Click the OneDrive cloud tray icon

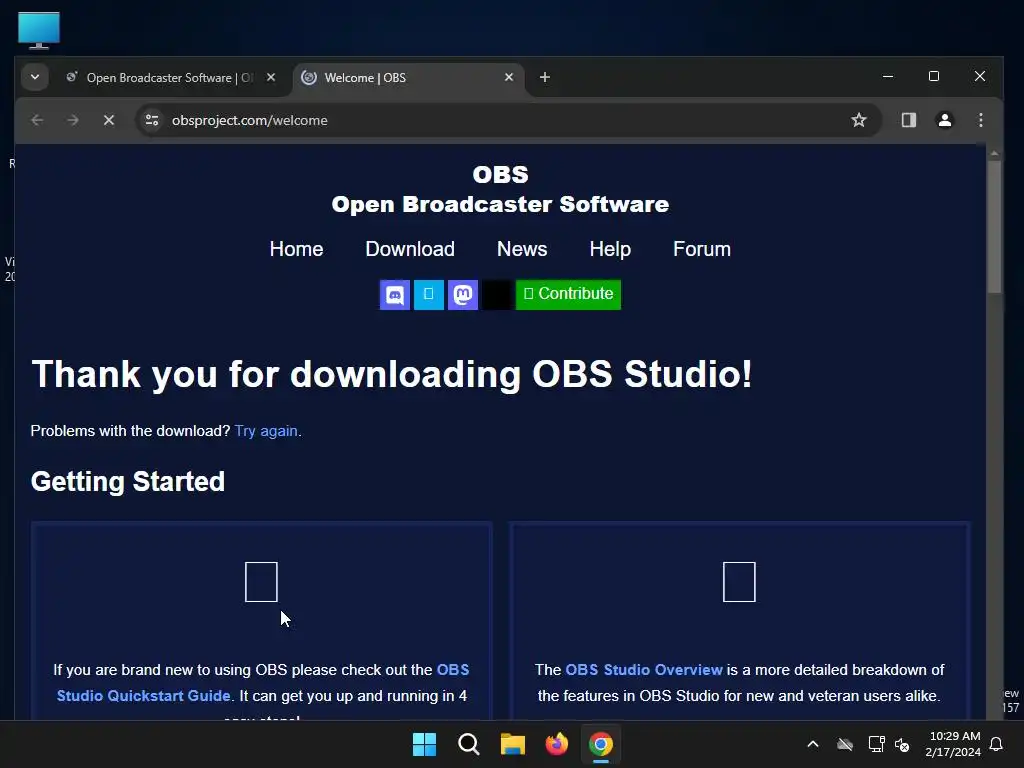[x=845, y=744]
